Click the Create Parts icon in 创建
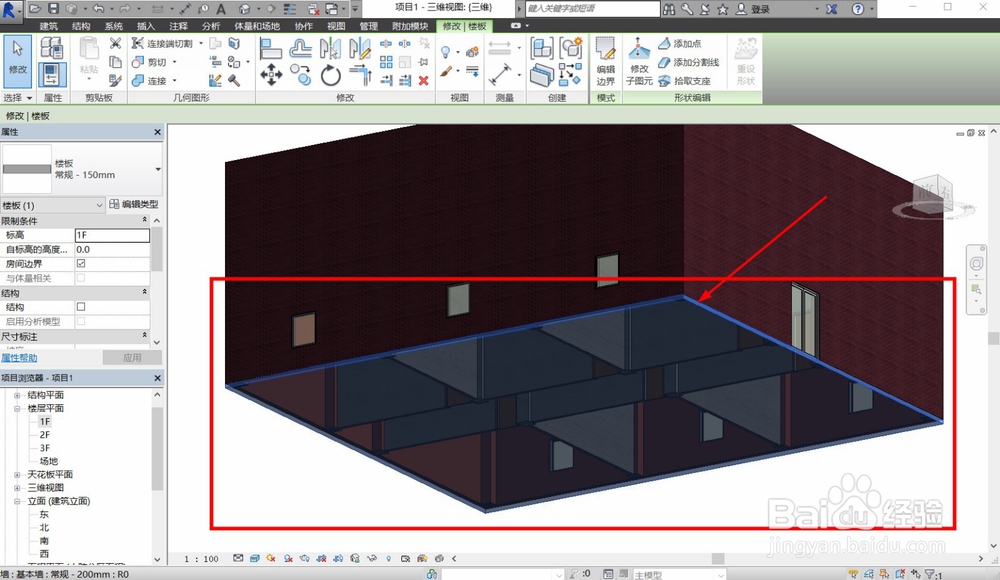Viewport: 1000px width, 580px height. [x=541, y=75]
